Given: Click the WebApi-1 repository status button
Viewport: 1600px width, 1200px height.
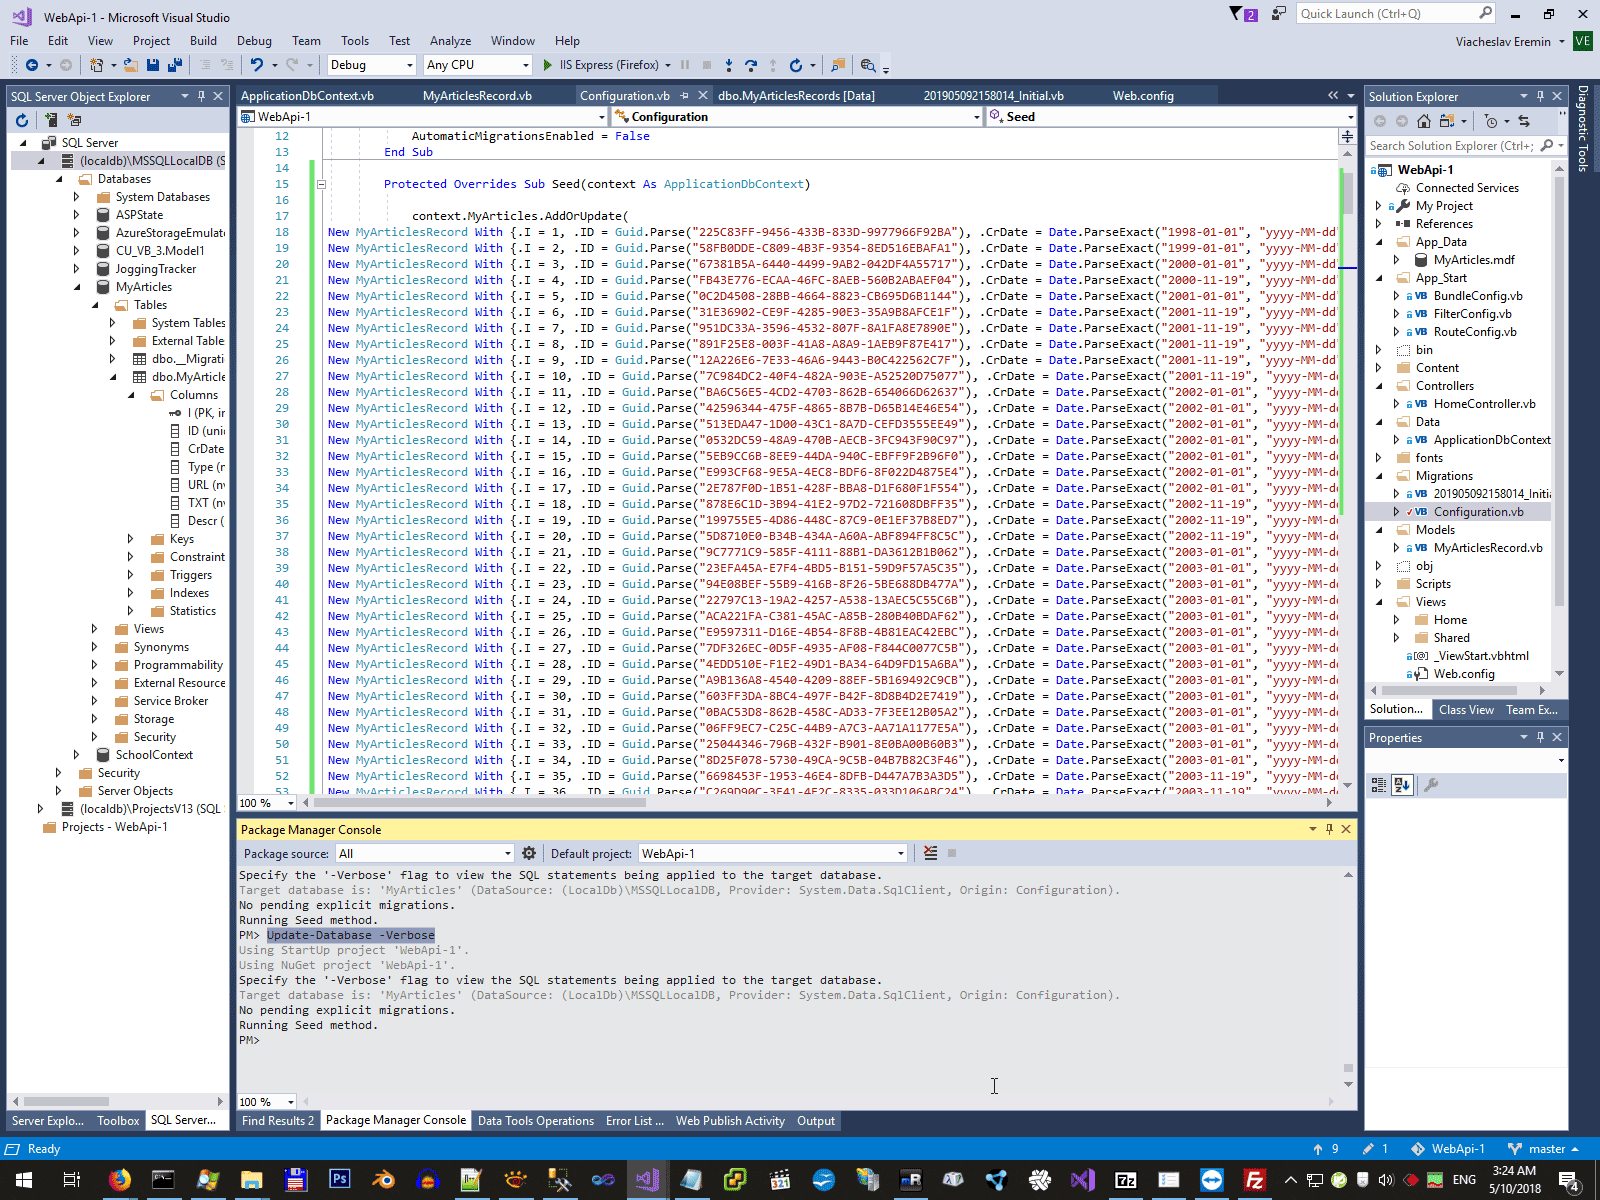Looking at the screenshot, I should coord(1448,1149).
